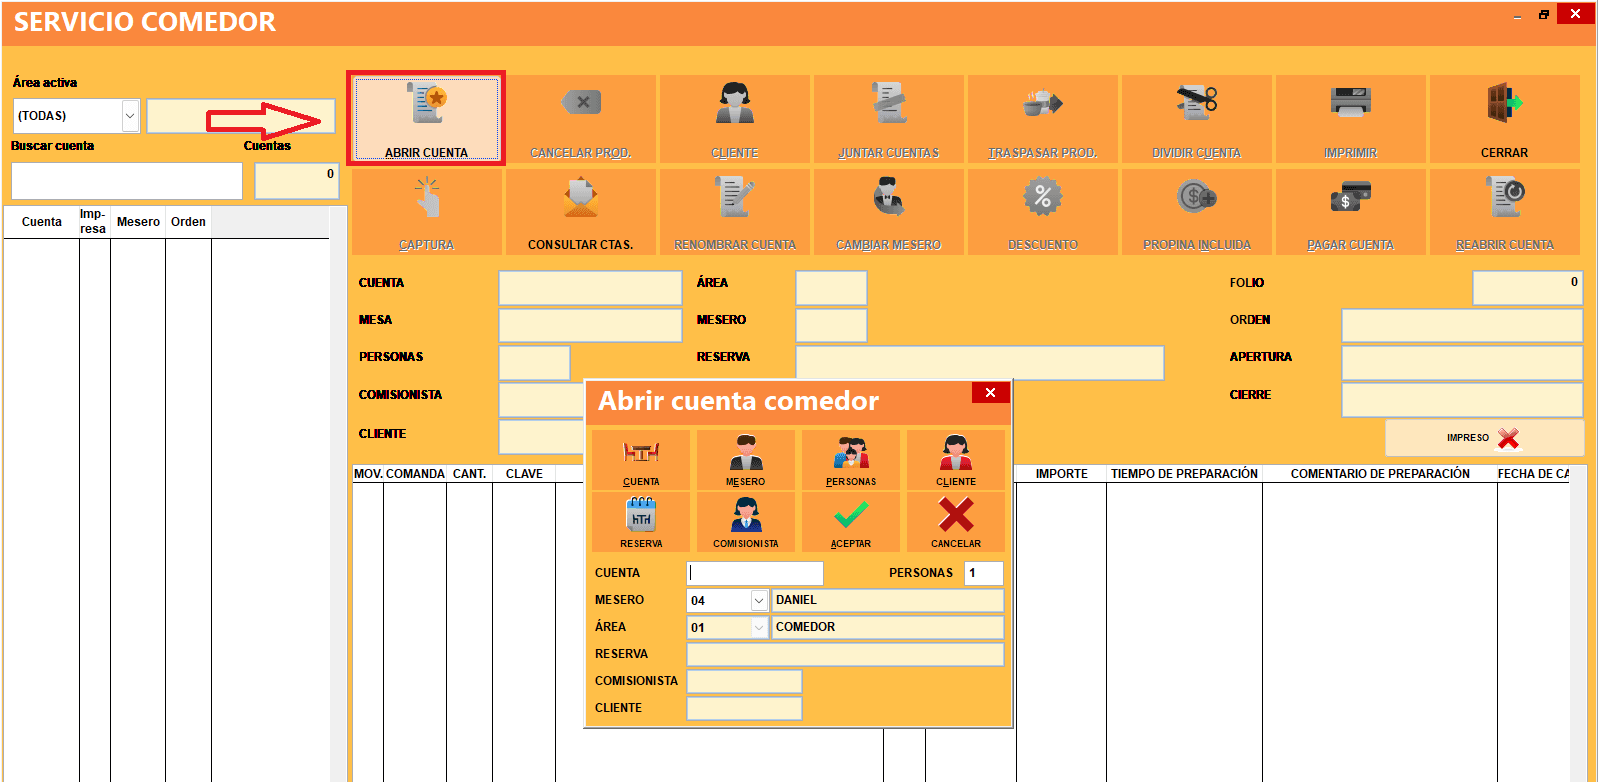Image resolution: width=1598 pixels, height=782 pixels.
Task: Restore the SERVICIO COMEDOR window
Action: (1544, 15)
